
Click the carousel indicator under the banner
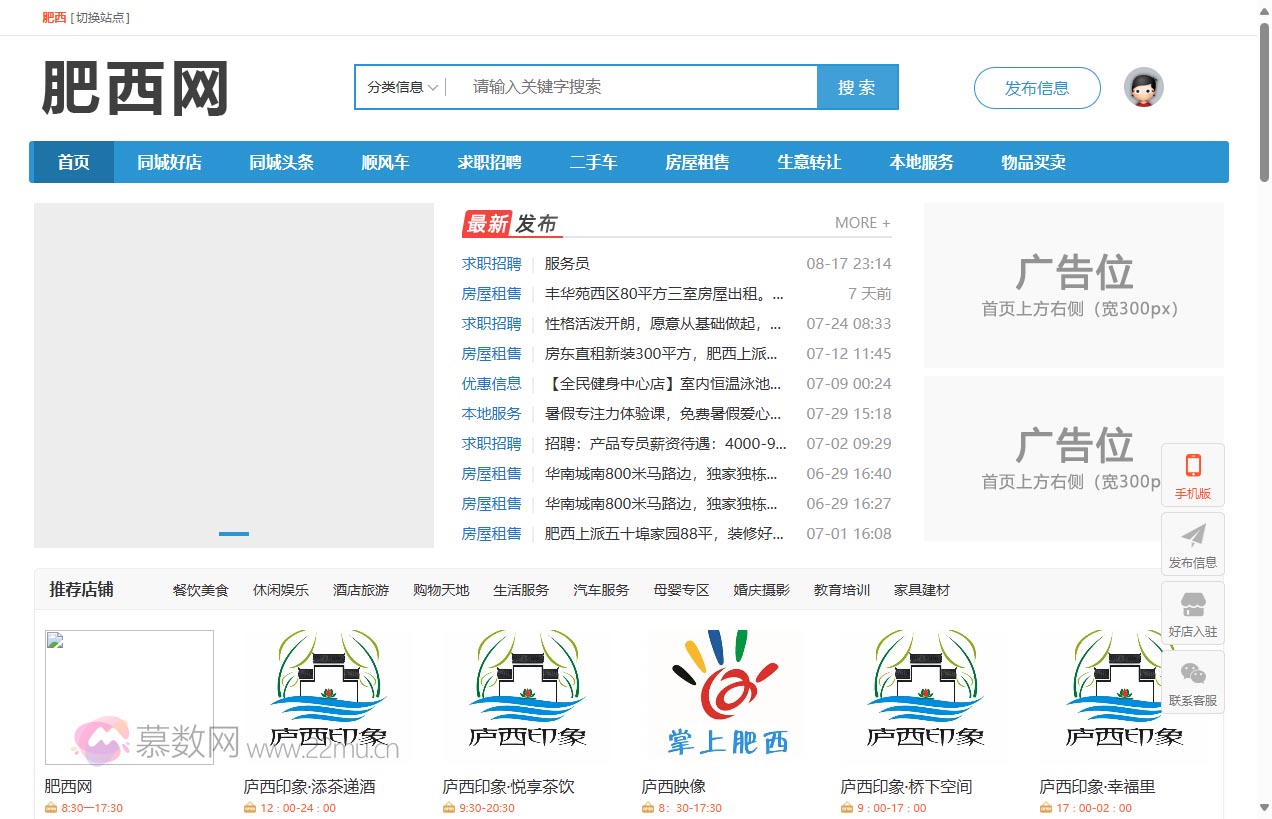(x=233, y=534)
